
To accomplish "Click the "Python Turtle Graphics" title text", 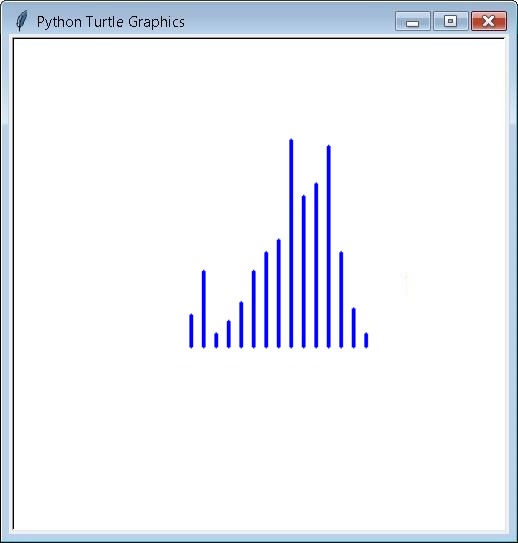I will [110, 22].
